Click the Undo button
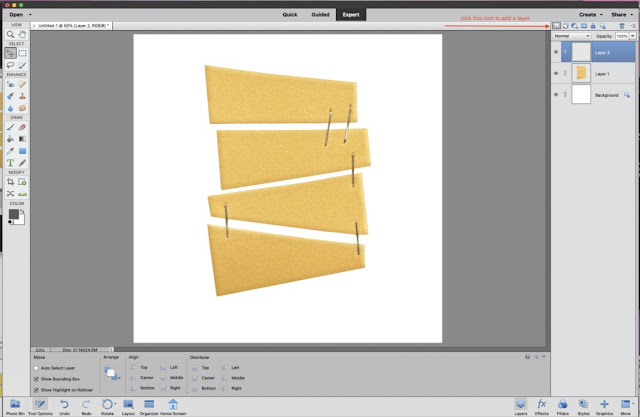The height and width of the screenshot is (417, 640). 64,407
